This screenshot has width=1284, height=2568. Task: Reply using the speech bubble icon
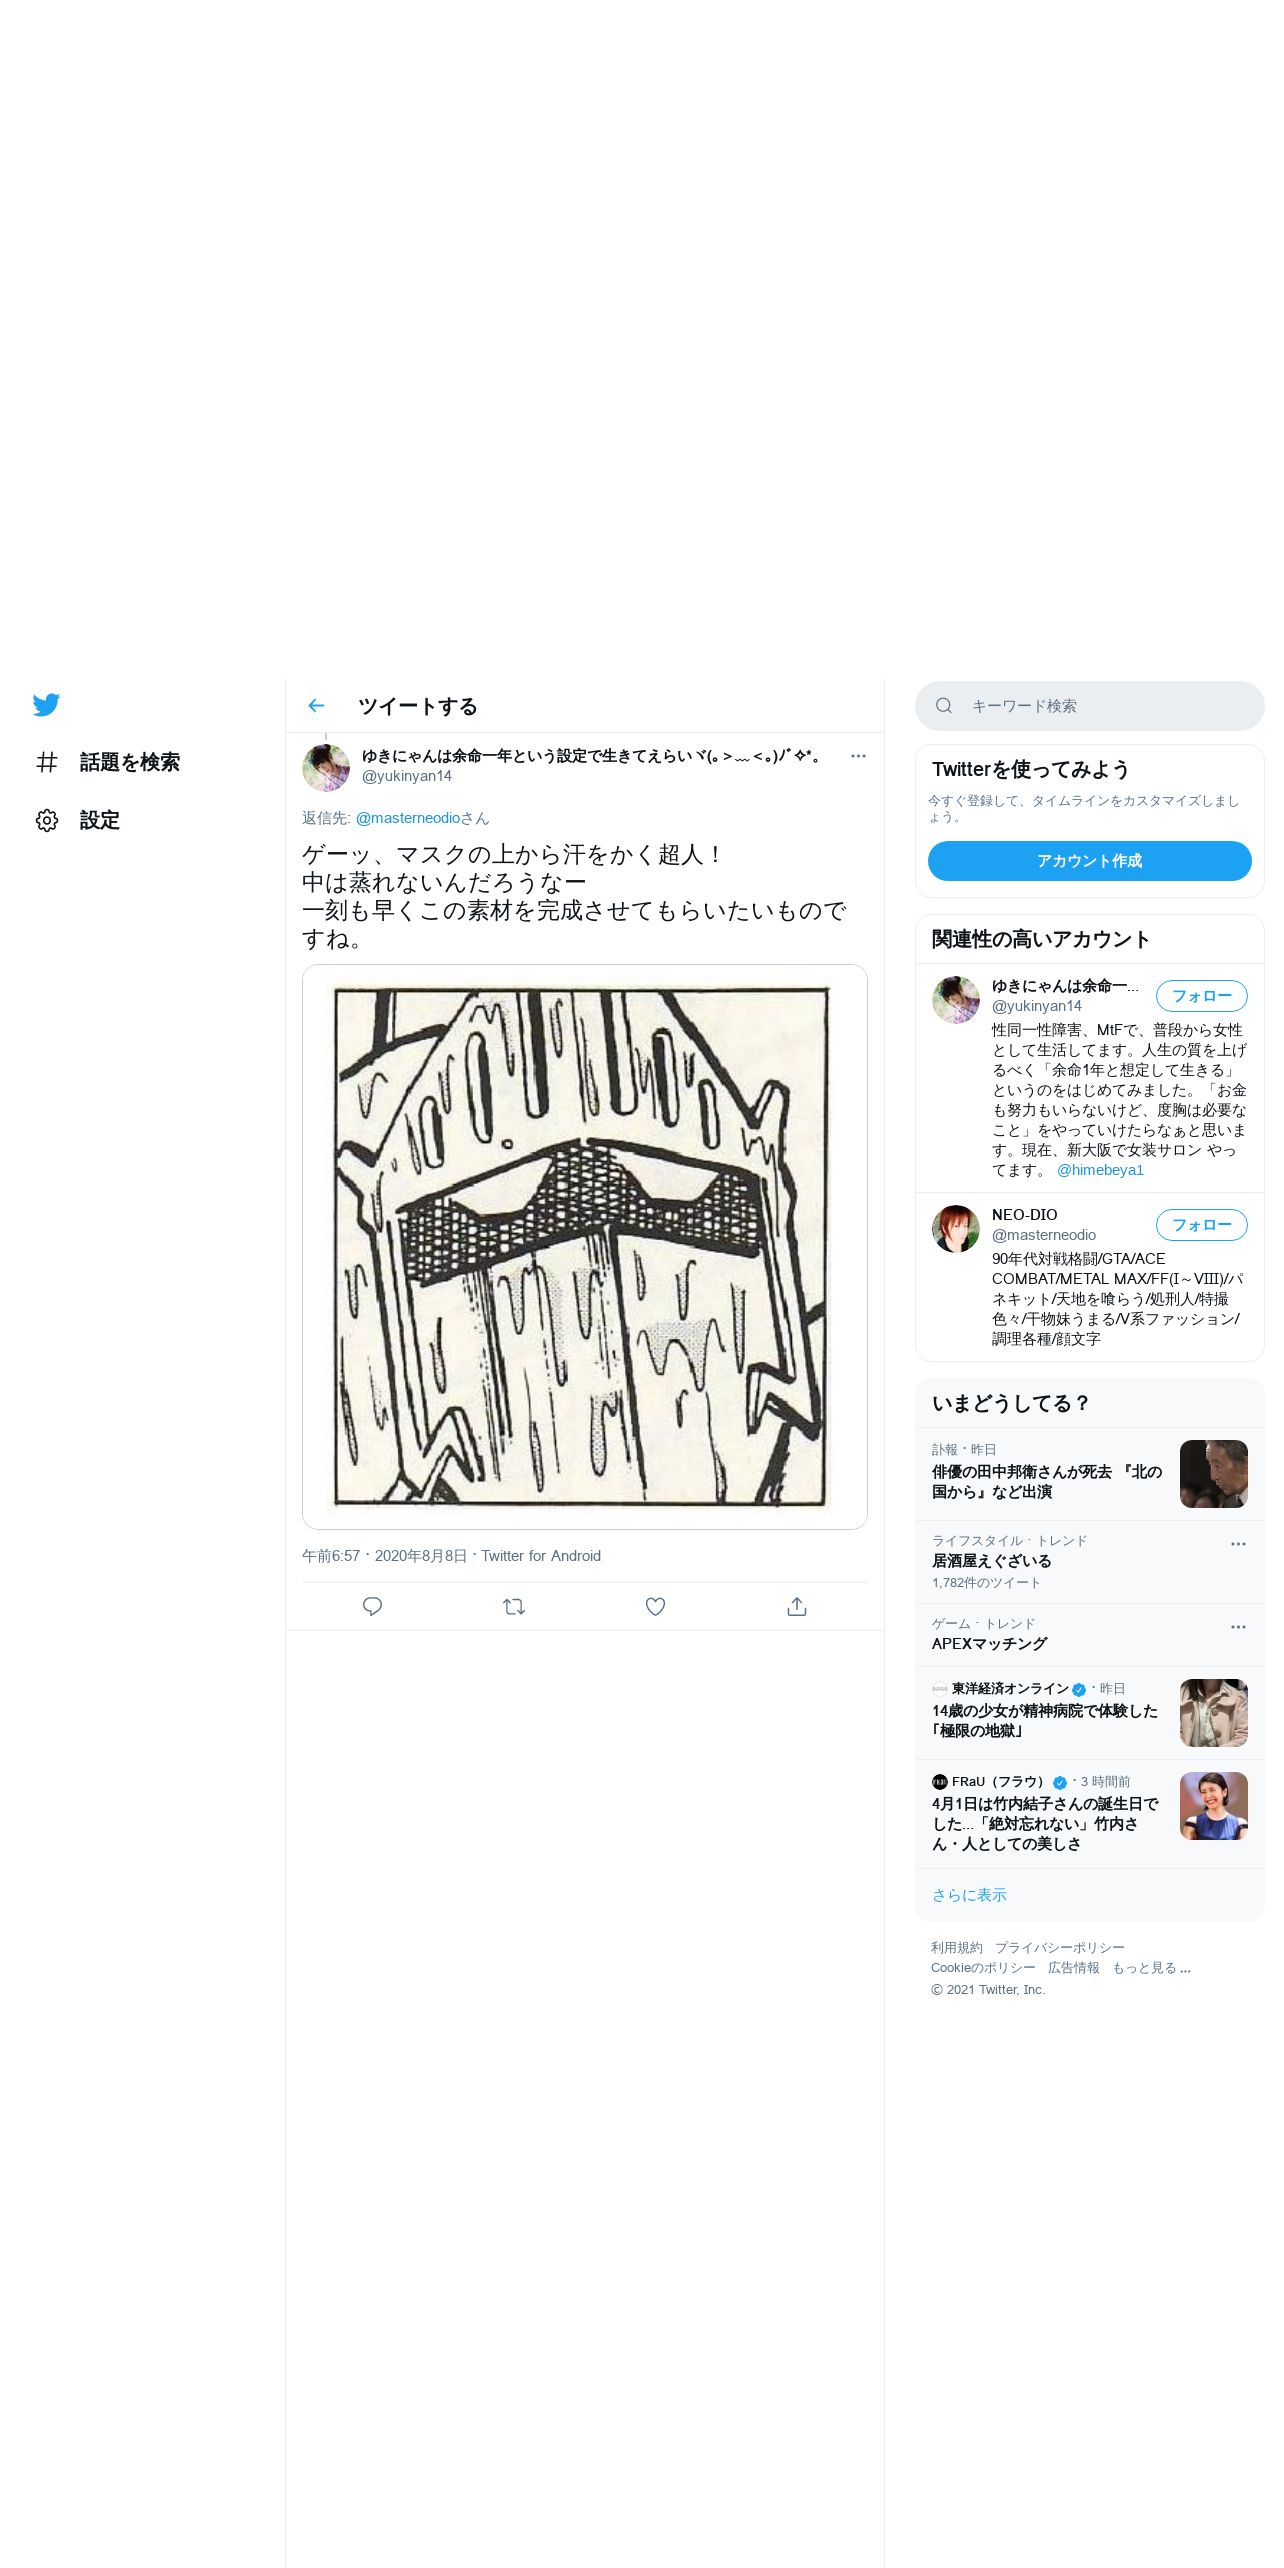click(x=372, y=1606)
